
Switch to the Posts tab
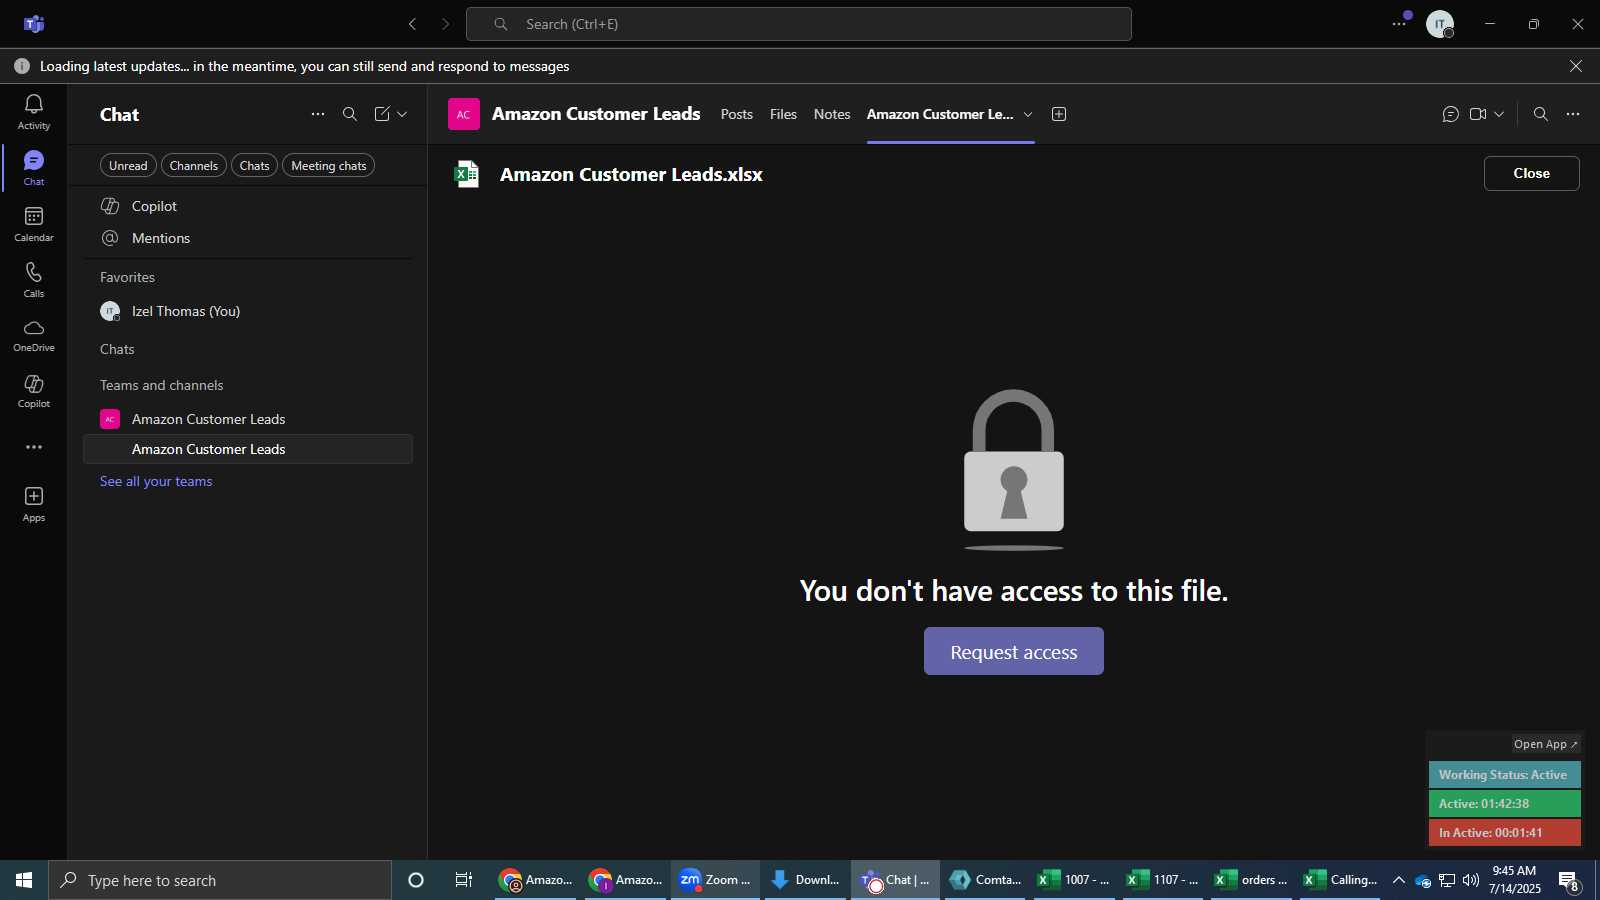coord(737,114)
